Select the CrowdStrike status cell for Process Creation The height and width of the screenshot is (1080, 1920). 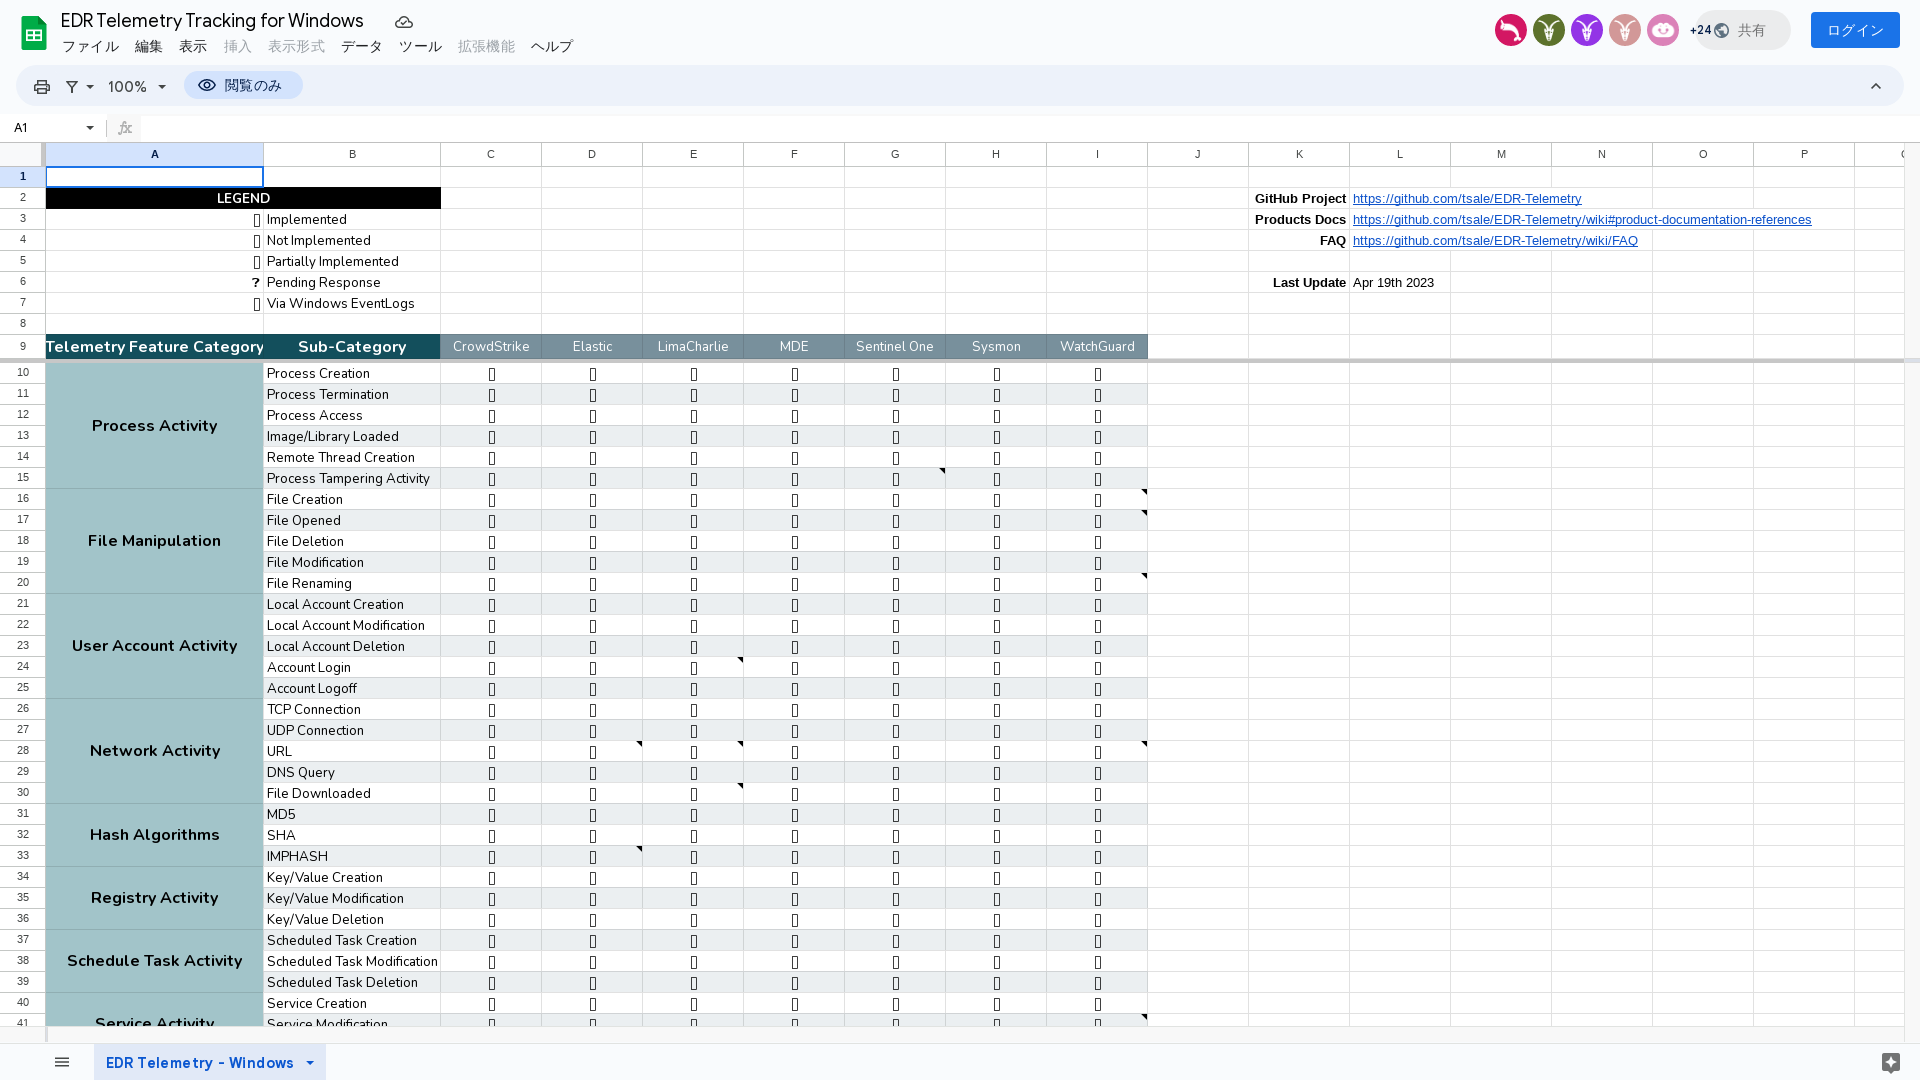(491, 373)
